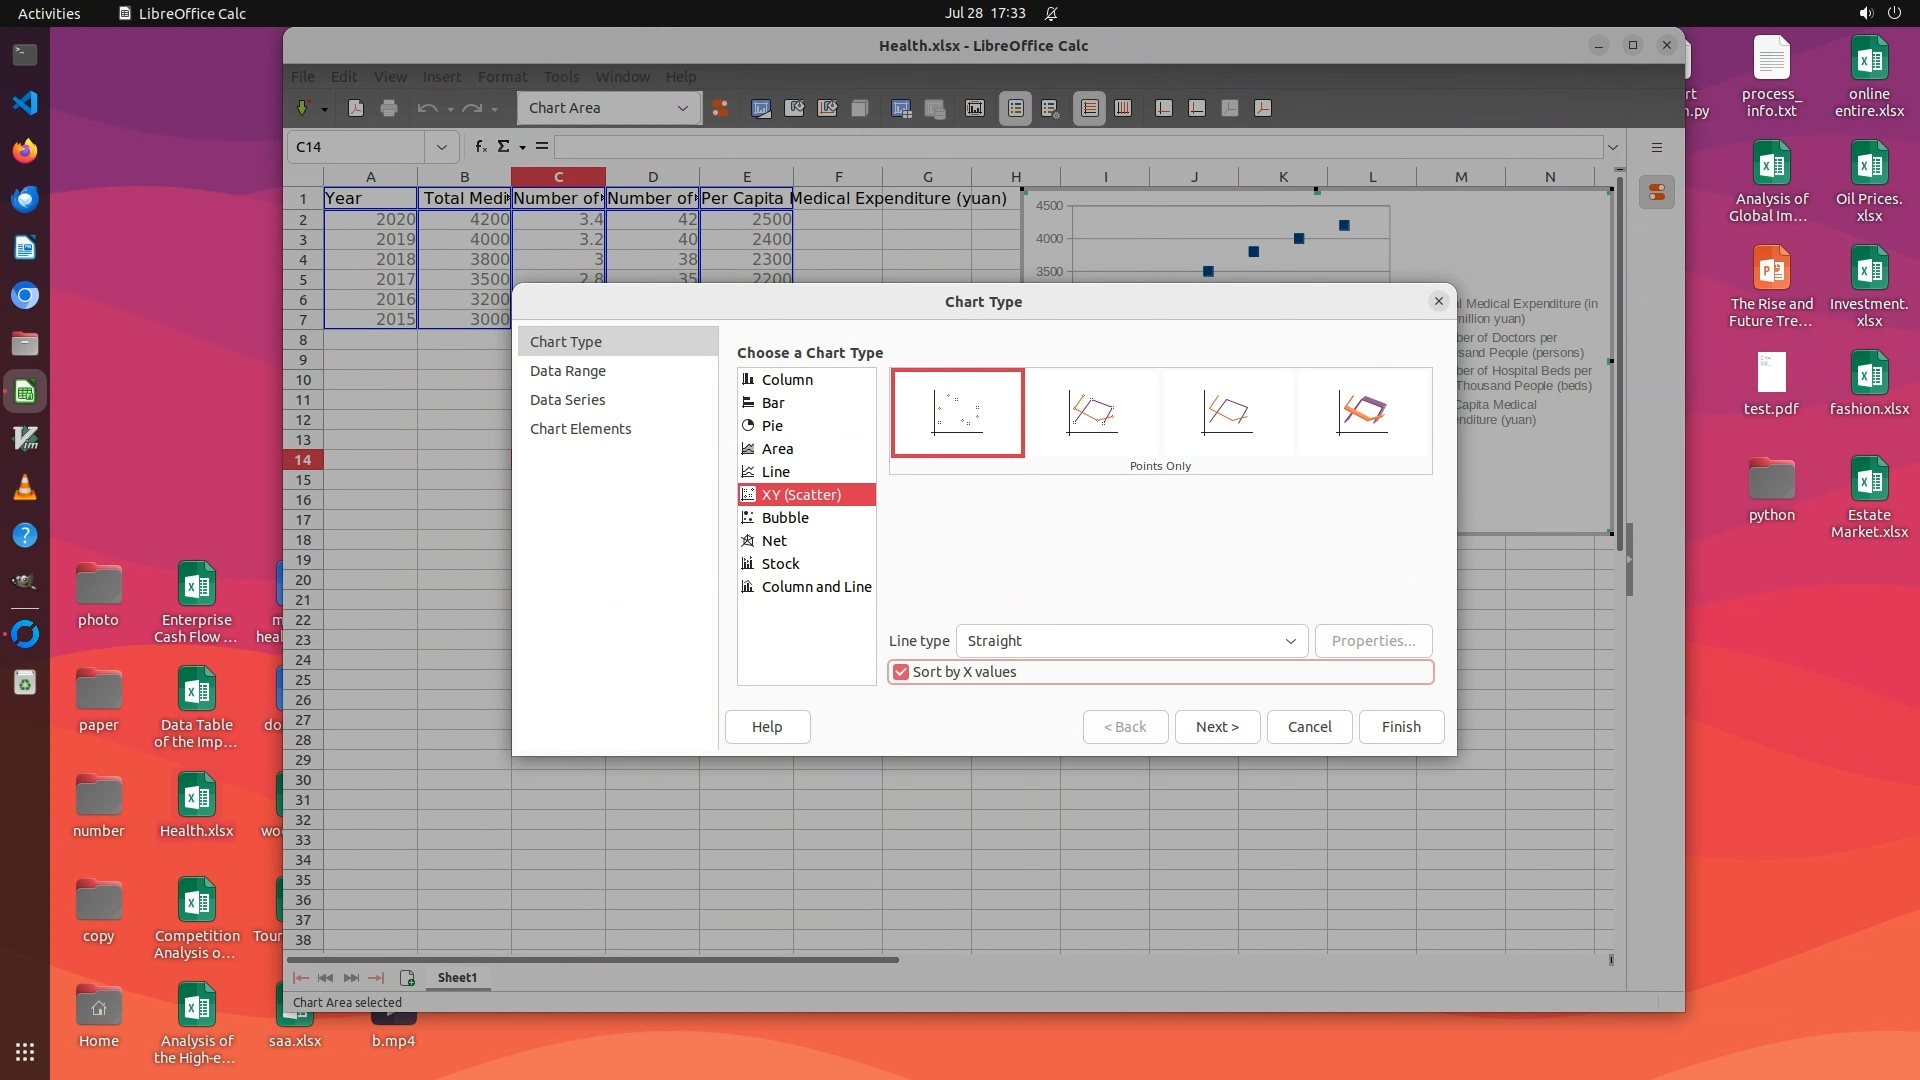The width and height of the screenshot is (1920, 1080).
Task: Click the formula input line field
Action: click(x=1078, y=147)
